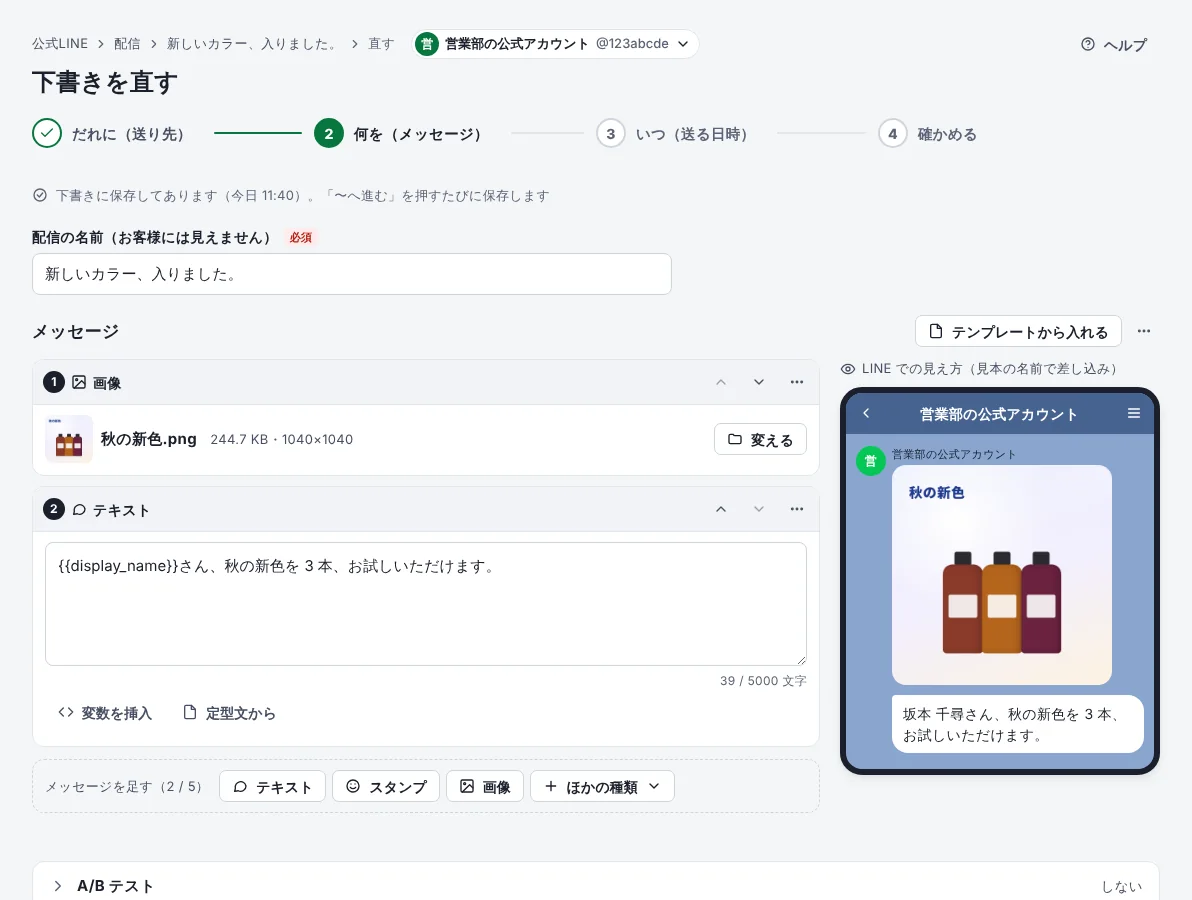
Task: Open 新しいカラー、入りました。 breadcrumb
Action: point(252,44)
